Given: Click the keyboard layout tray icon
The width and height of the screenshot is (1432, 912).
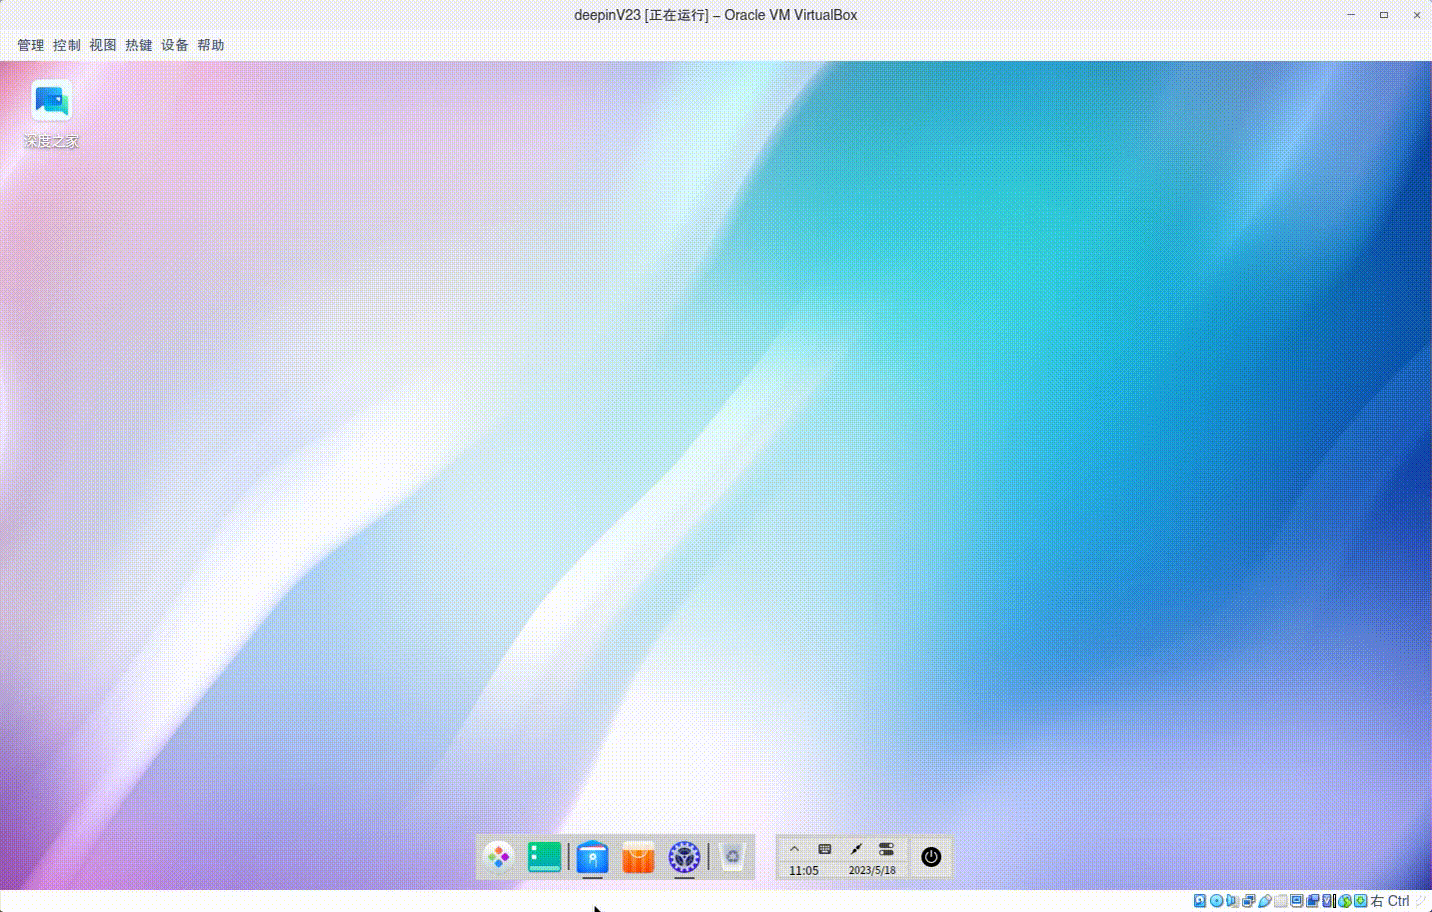Looking at the screenshot, I should 823,848.
